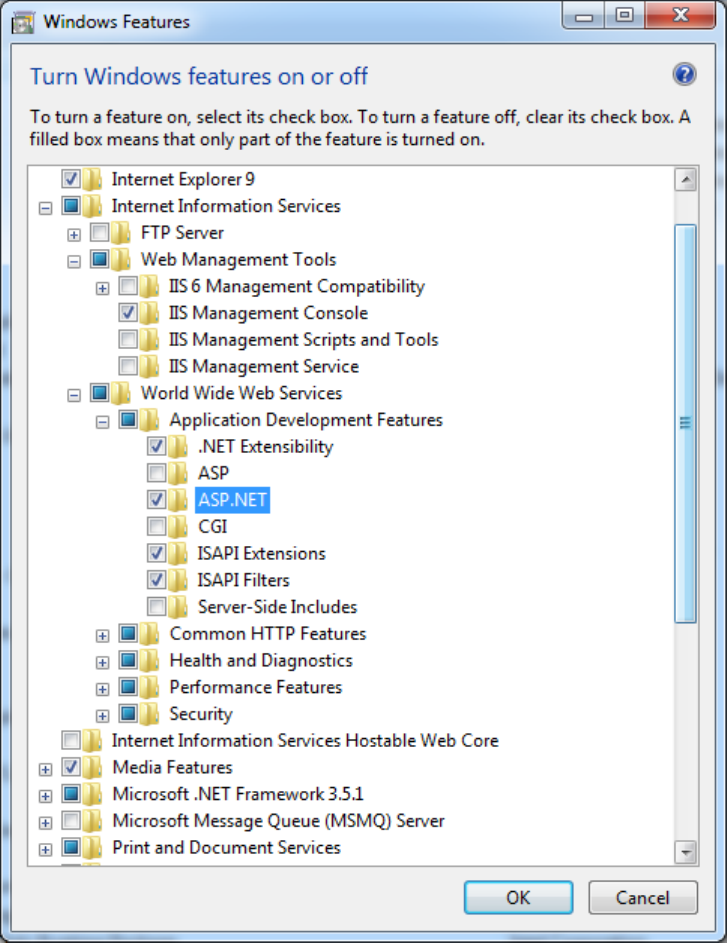Select Application Development Features label
Viewport: 727px width, 943px height.
click(x=306, y=420)
